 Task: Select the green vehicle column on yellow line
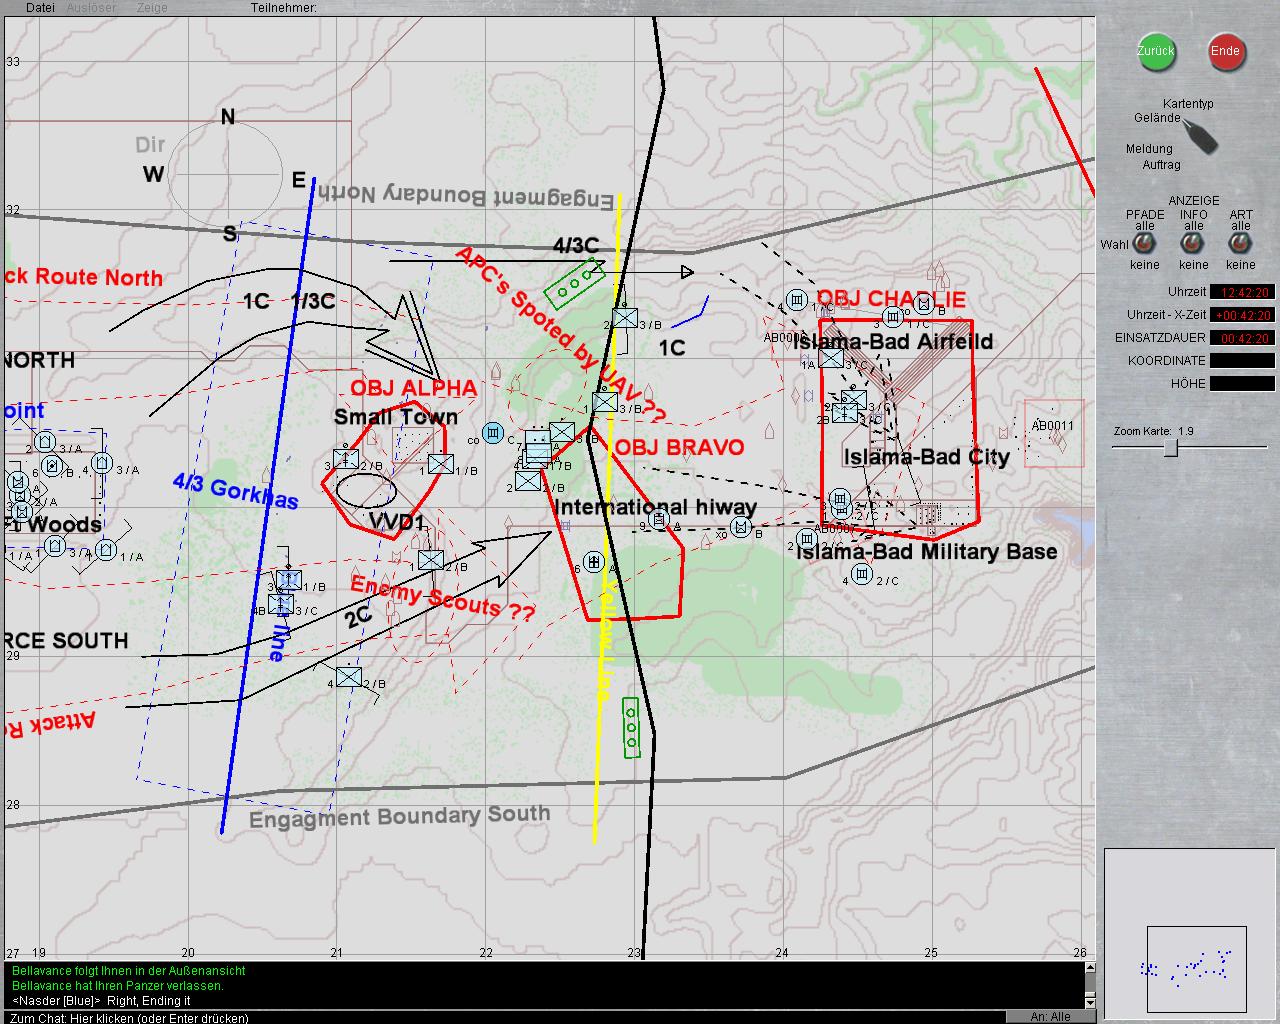coord(631,727)
